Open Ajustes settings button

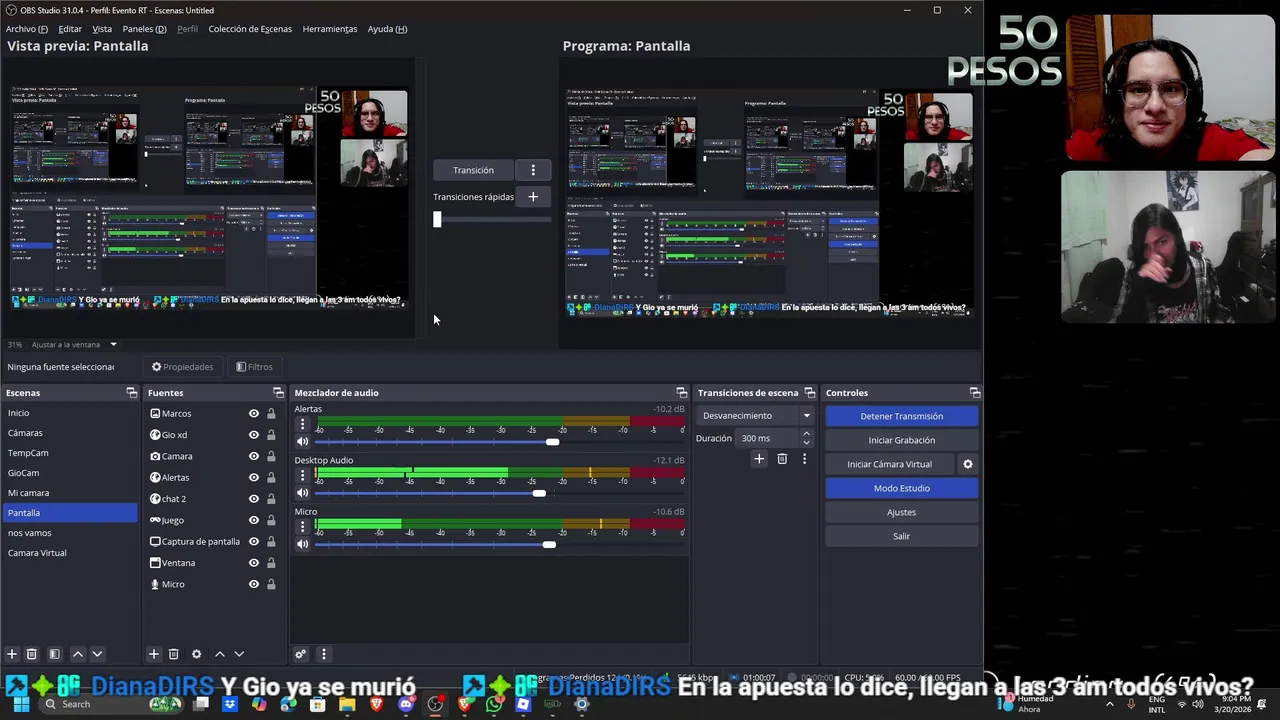click(901, 512)
